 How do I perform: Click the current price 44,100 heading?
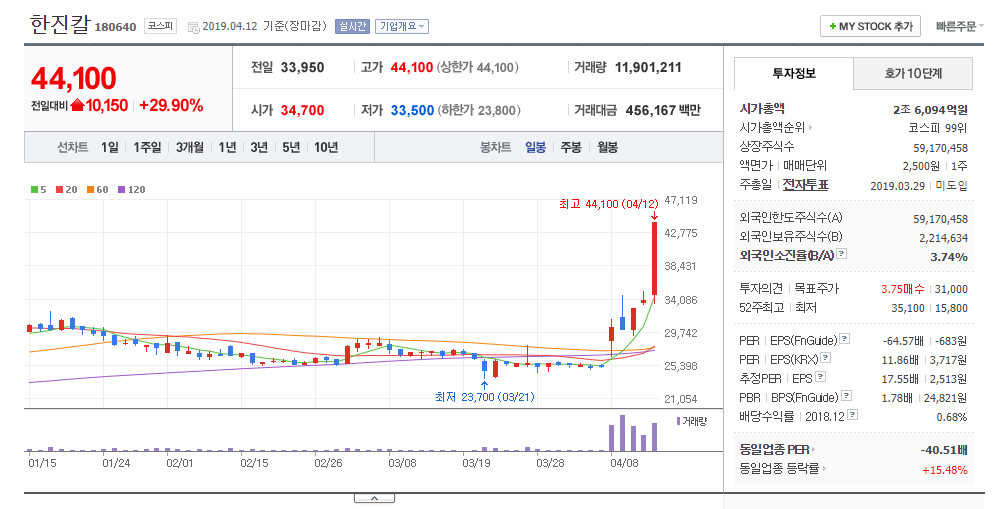coord(73,79)
